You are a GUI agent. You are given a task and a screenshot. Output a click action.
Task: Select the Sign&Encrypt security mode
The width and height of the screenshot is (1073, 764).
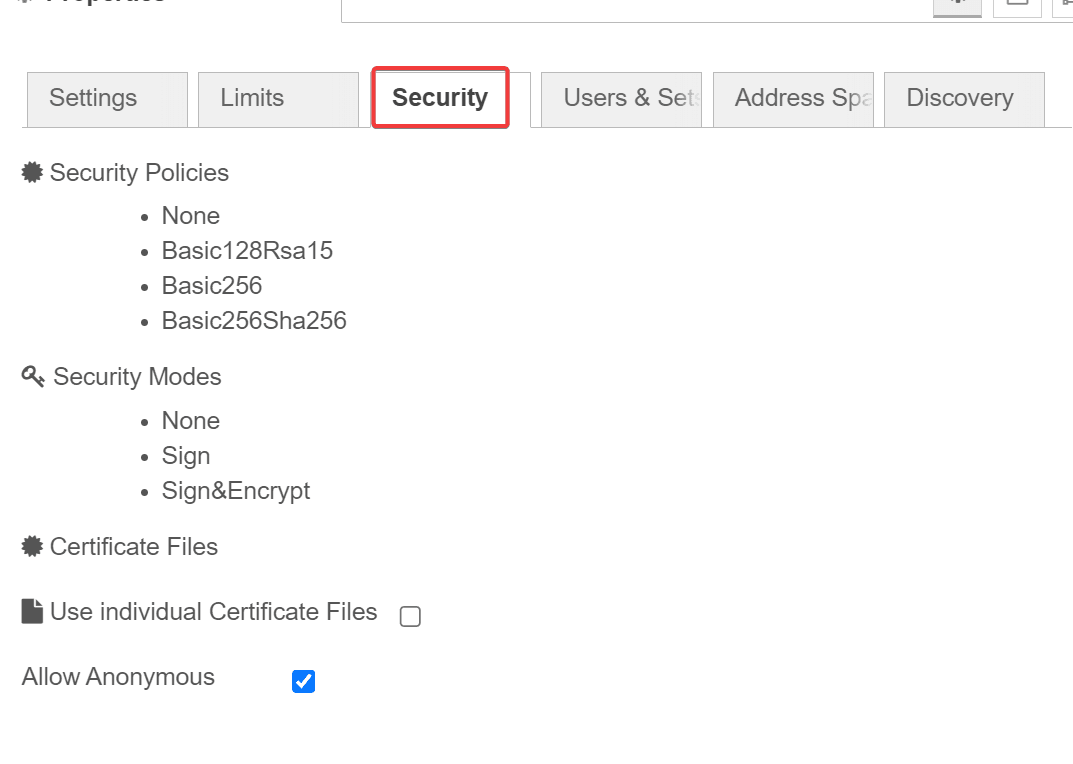pyautogui.click(x=236, y=490)
